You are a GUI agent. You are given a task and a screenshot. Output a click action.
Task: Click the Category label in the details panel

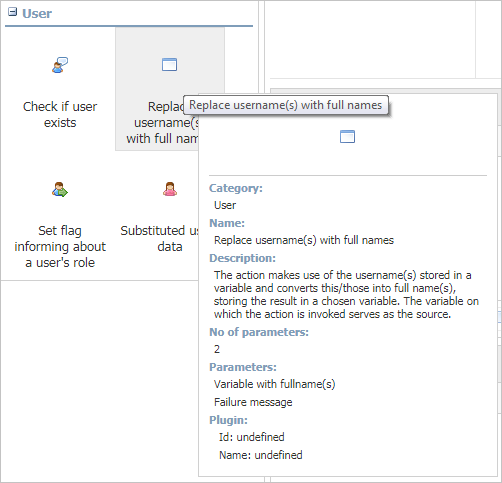[x=236, y=188]
